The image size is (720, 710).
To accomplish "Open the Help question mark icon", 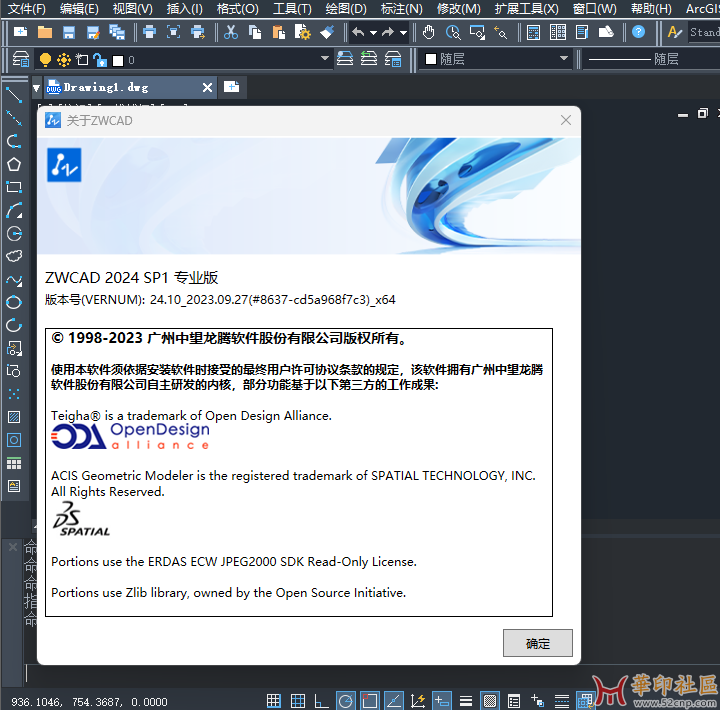I will point(638,32).
